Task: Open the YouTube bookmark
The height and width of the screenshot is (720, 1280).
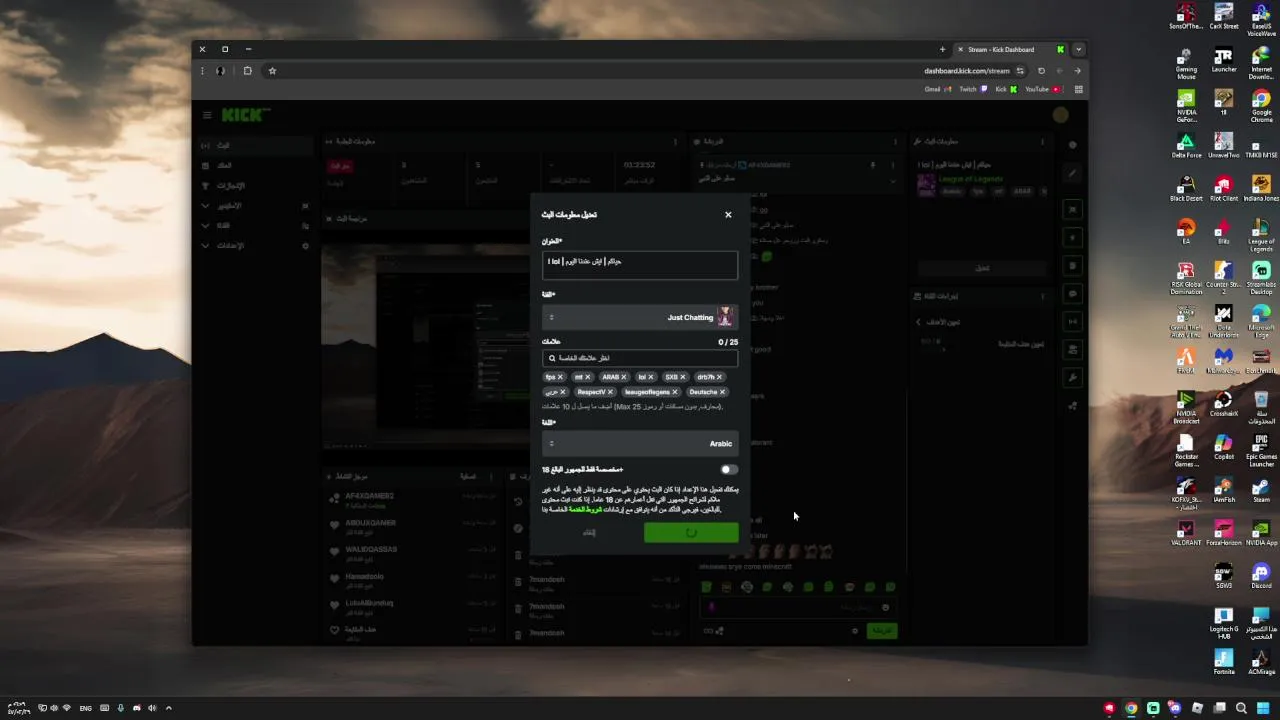Action: click(1042, 89)
